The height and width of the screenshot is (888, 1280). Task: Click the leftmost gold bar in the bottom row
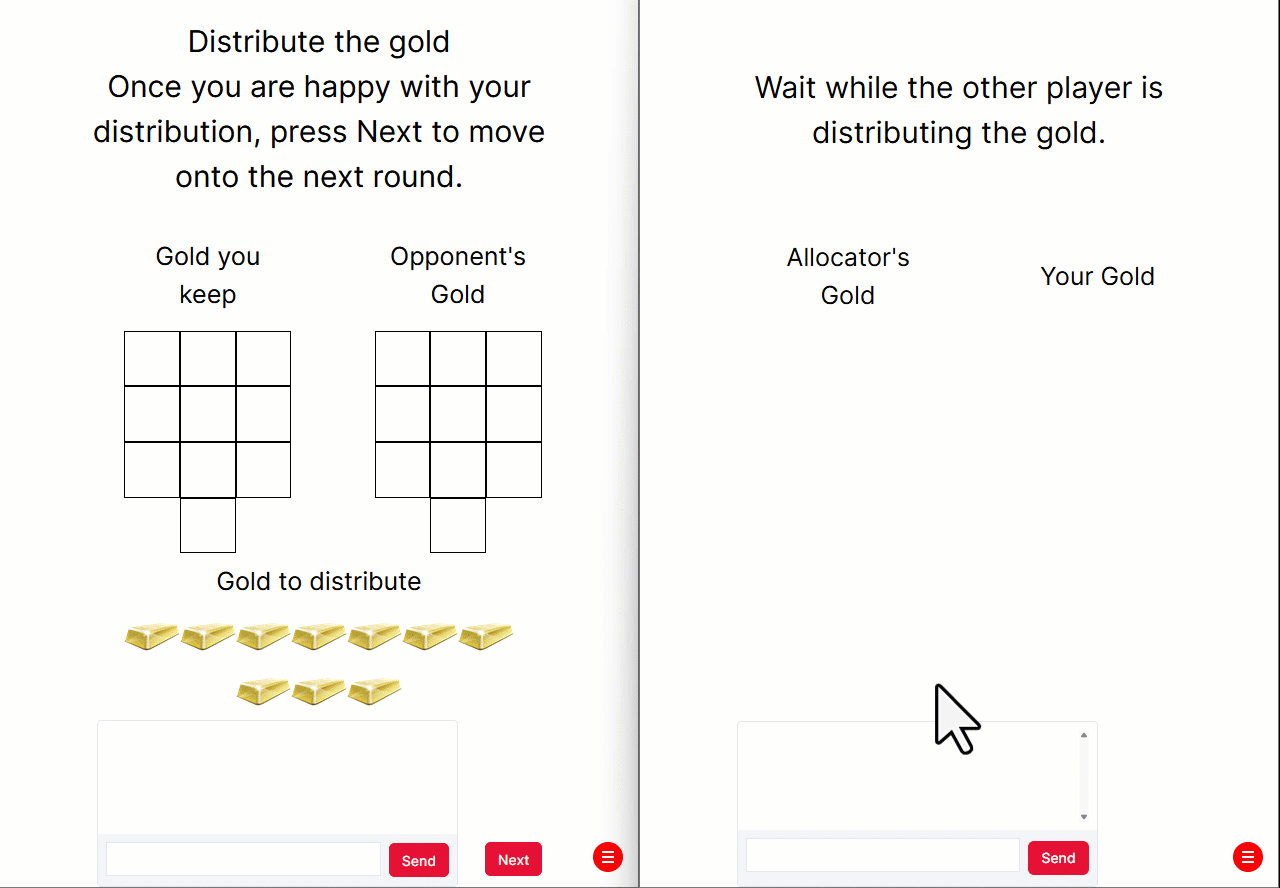[263, 691]
